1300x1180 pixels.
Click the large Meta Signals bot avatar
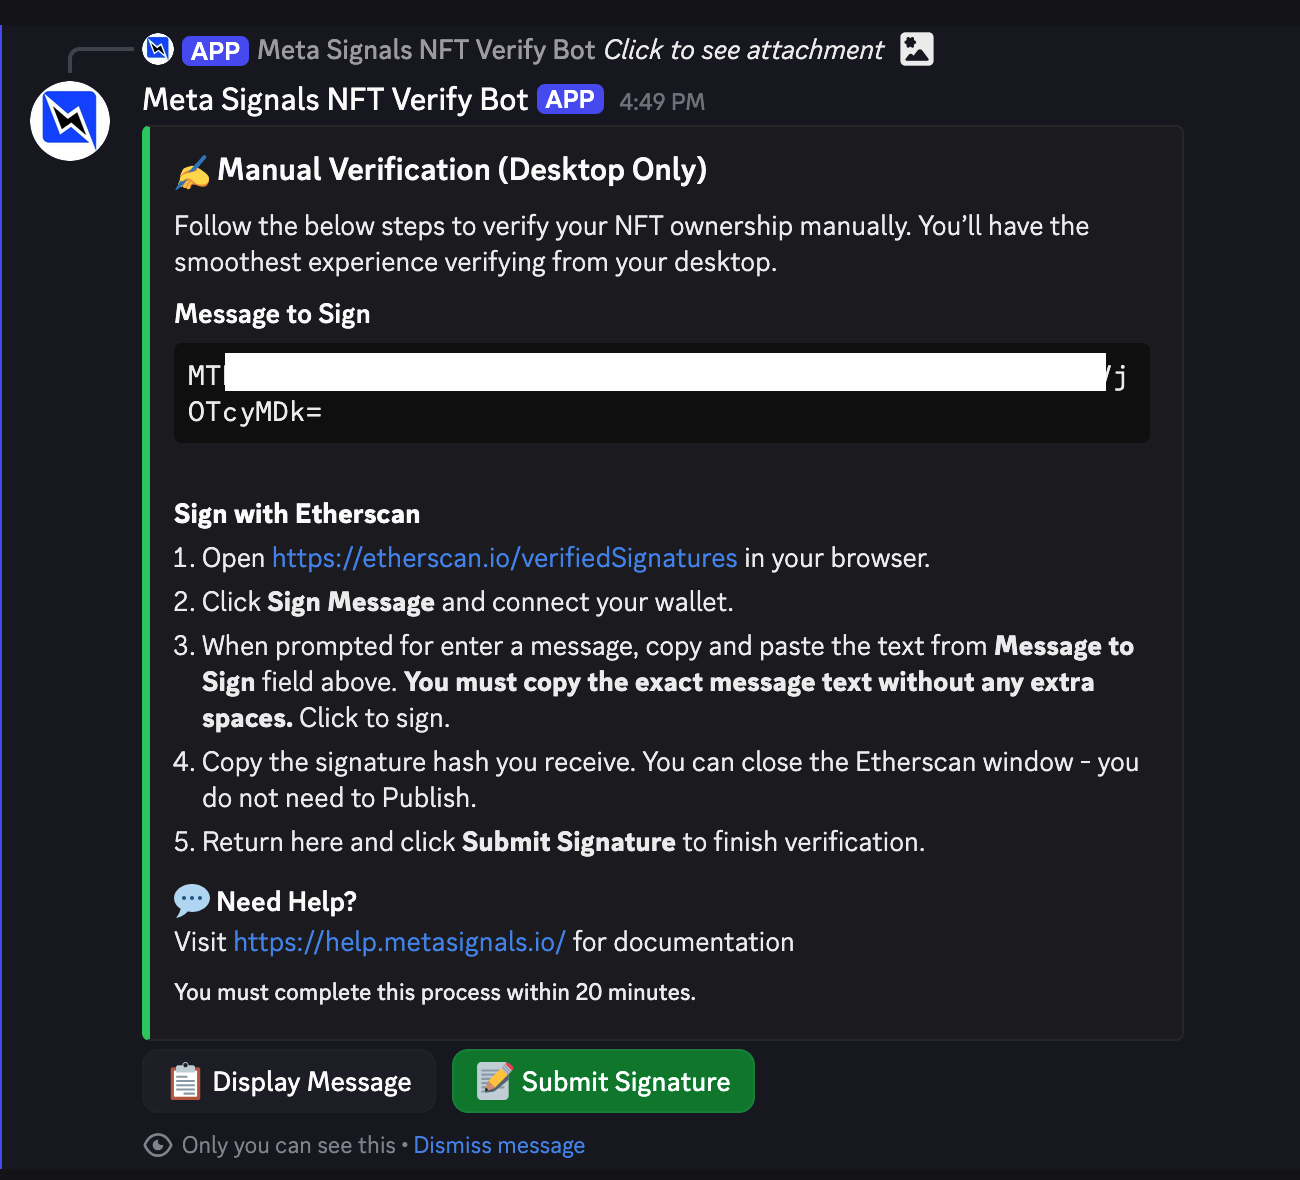pos(70,121)
